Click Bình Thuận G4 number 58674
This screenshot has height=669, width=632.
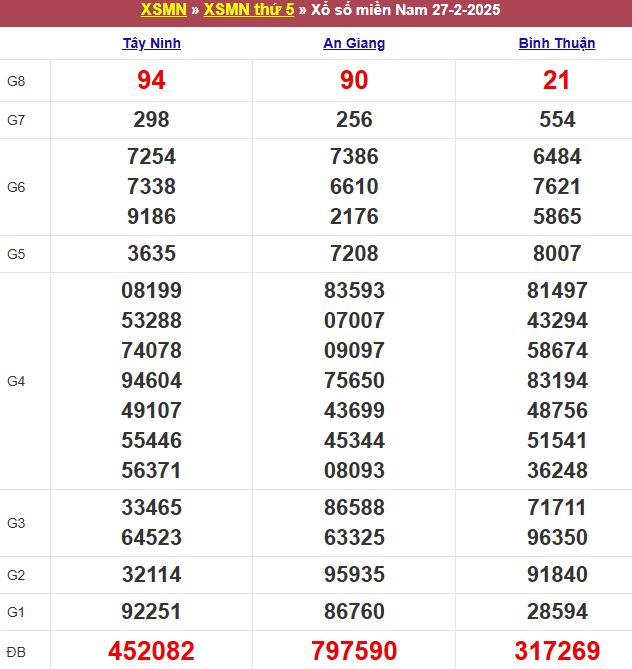[x=557, y=350]
